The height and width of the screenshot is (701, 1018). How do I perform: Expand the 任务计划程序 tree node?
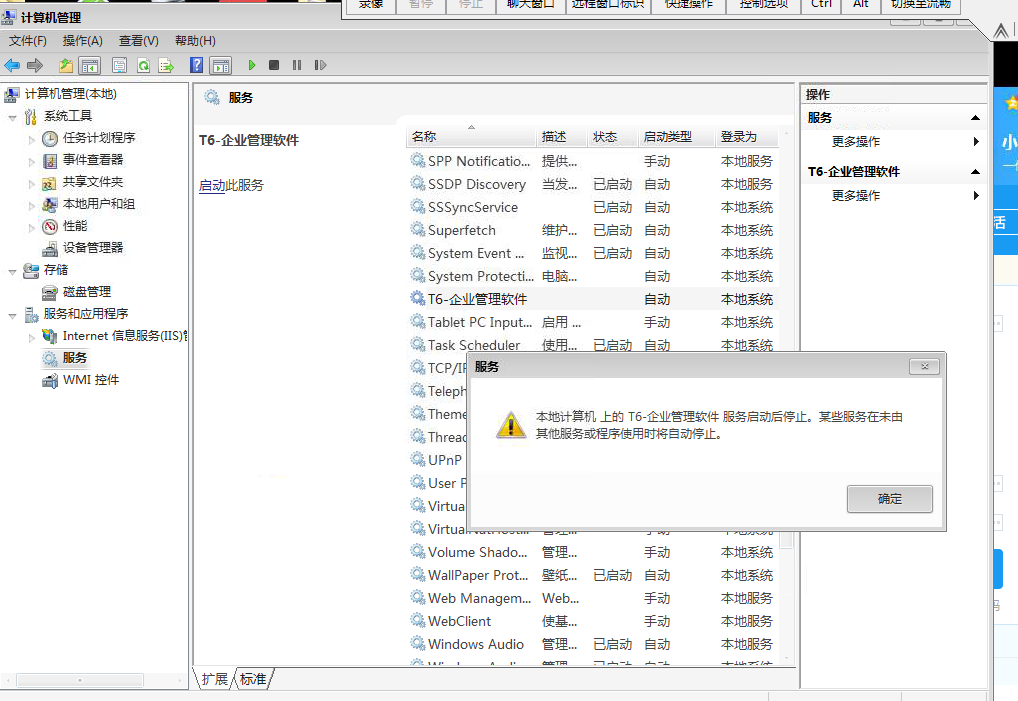31,140
